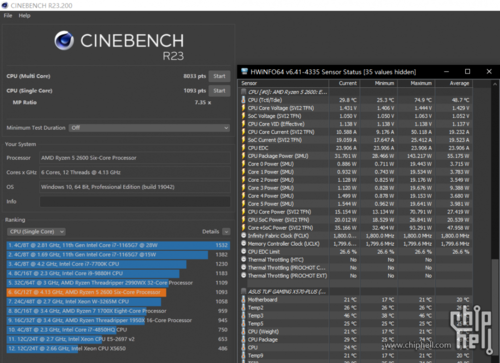Expand the ranking Details arrow
Image resolution: width=500 pixels, height=363 pixels.
click(x=226, y=232)
